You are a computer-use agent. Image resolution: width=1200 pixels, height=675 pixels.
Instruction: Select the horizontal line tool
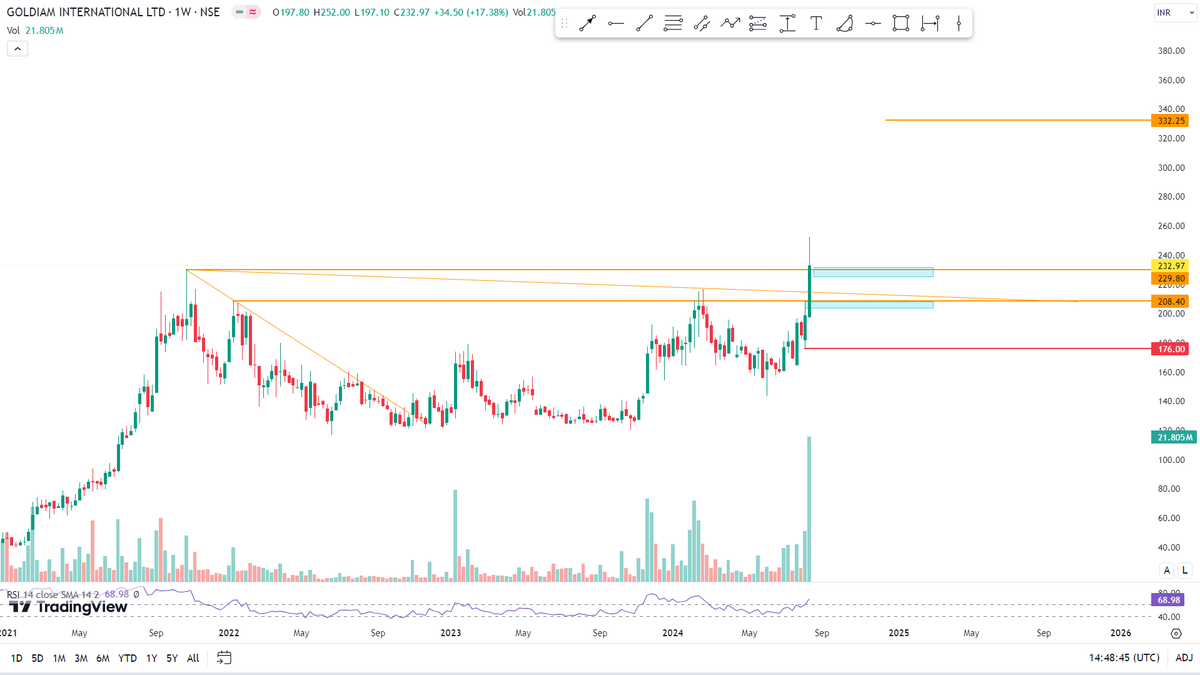[x=873, y=23]
